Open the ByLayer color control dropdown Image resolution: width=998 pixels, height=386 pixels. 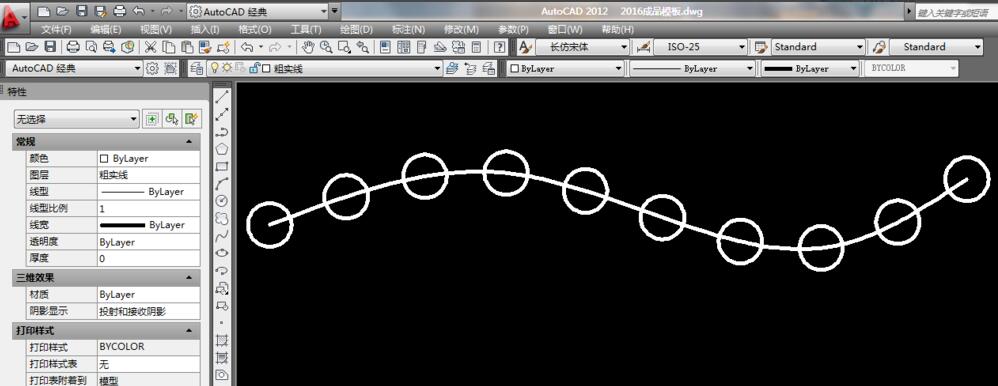566,68
